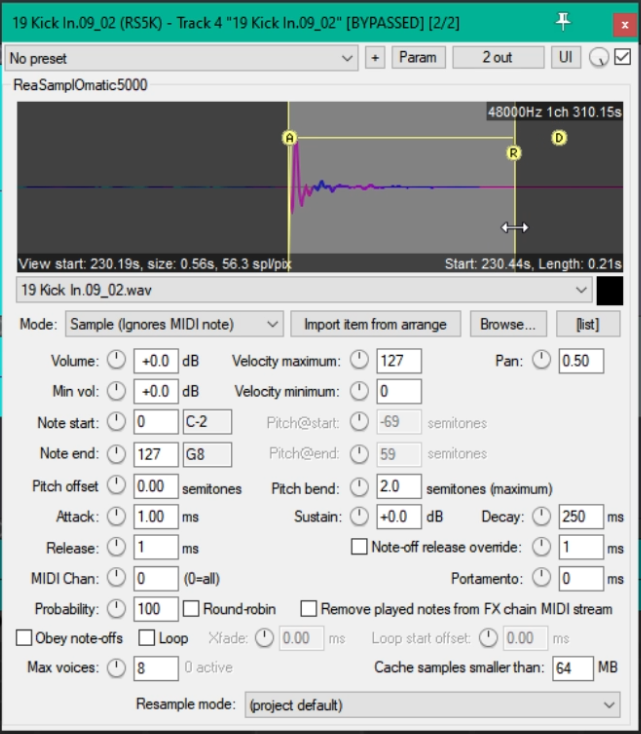
Task: Click the wet/dry mix knob
Action: [x=598, y=58]
